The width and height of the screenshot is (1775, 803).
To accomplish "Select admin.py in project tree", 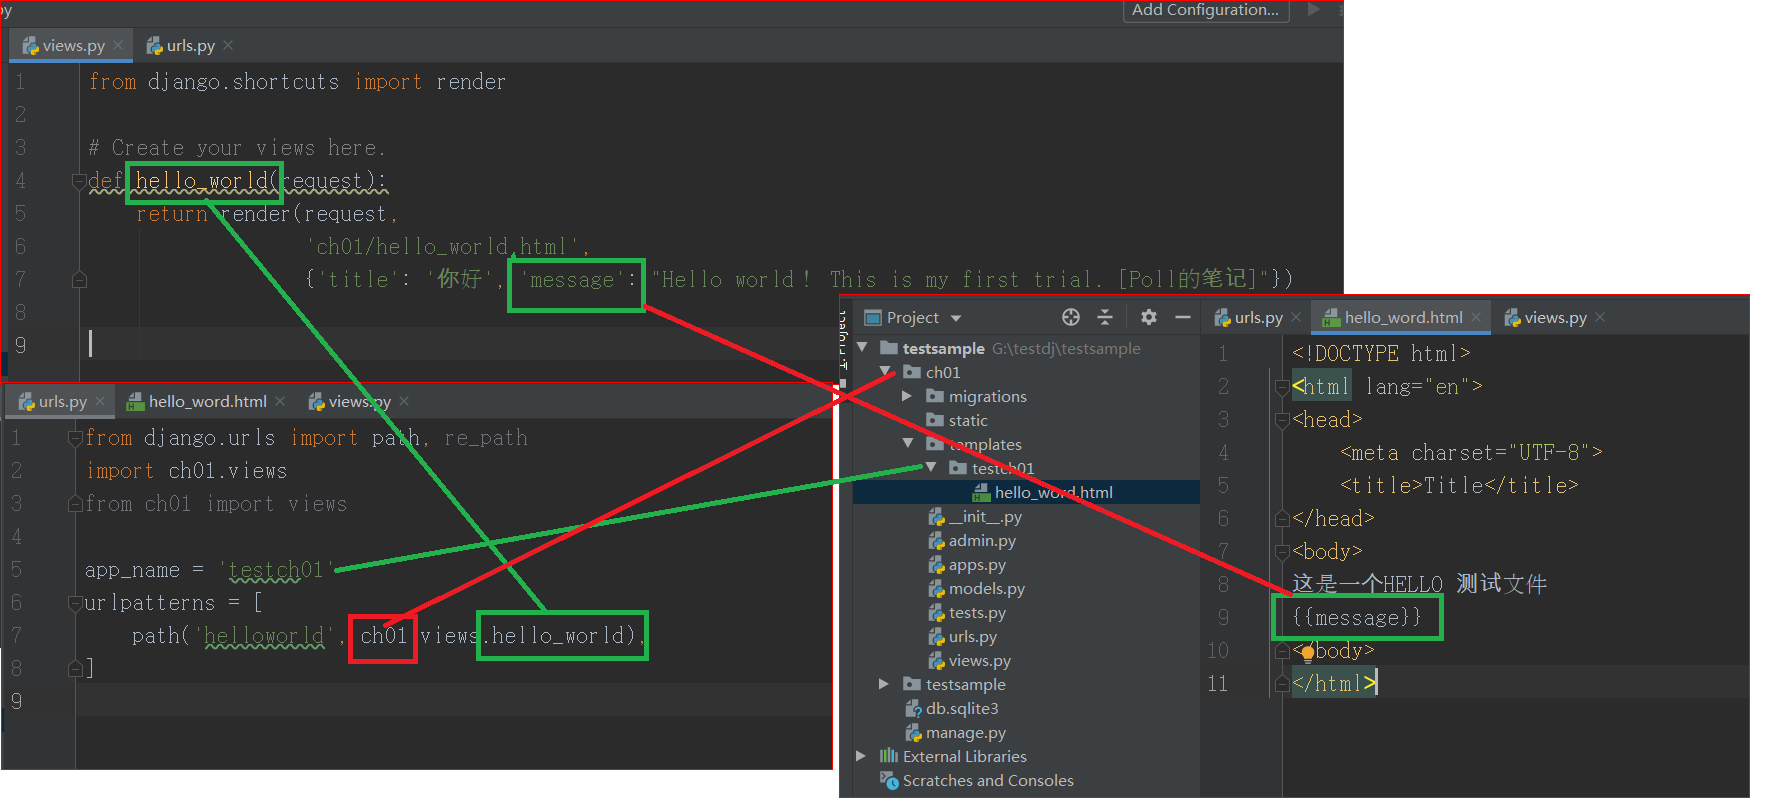I will click(982, 540).
